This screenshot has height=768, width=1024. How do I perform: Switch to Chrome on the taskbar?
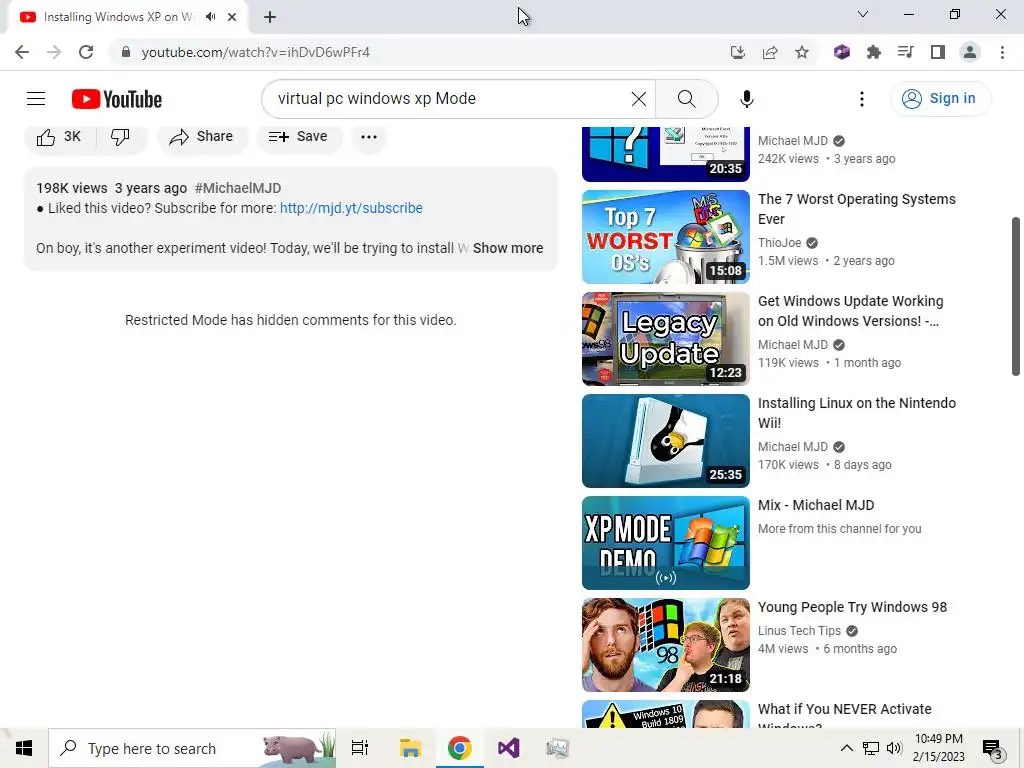(x=459, y=748)
